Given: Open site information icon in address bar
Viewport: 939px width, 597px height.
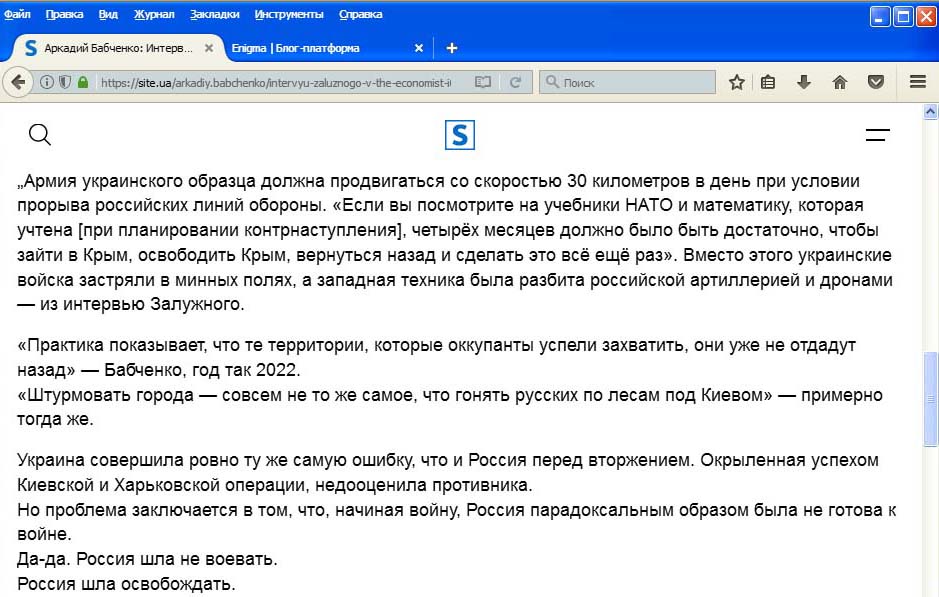Looking at the screenshot, I should click(46, 82).
